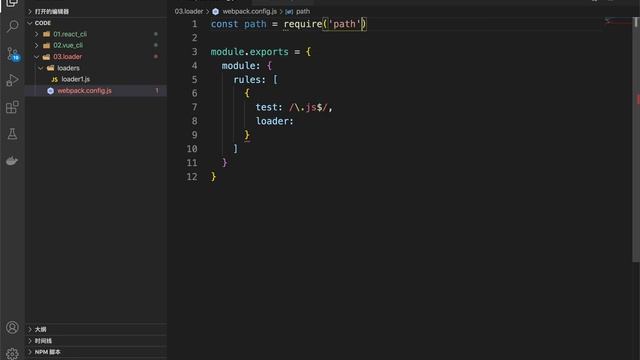Click the minimap at editor top-right
This screenshot has width=640, height=360.
pyautogui.click(x=617, y=21)
